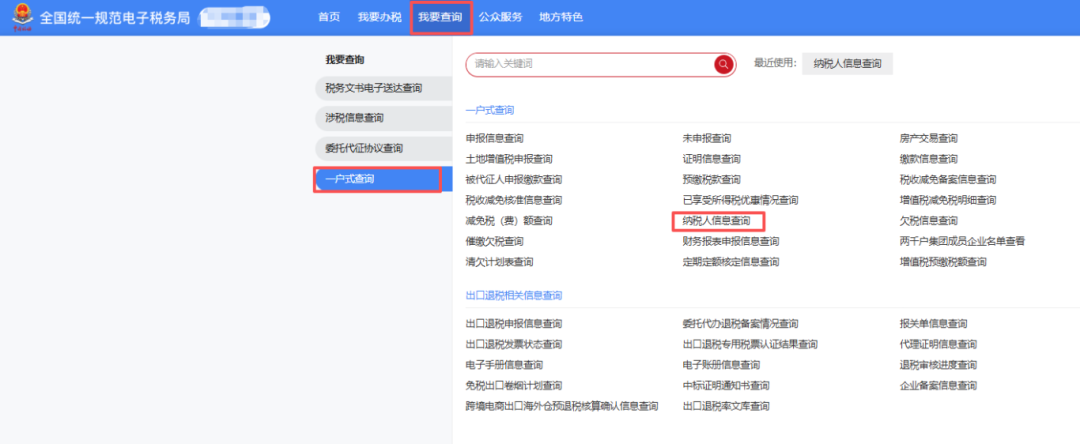Click the red search magnifier icon
Viewport: 1080px width, 444px height.
click(723, 64)
